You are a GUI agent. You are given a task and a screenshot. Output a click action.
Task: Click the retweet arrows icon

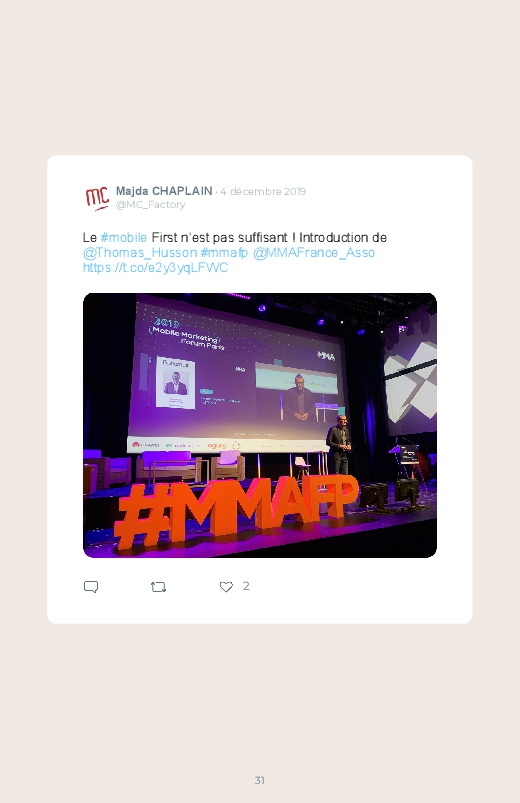click(158, 587)
